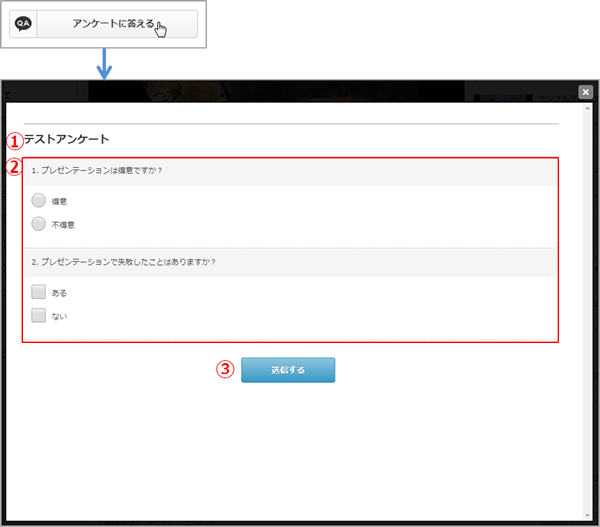The width and height of the screenshot is (600, 527).
Task: Select the 不得意 radio option
Action: 38,224
